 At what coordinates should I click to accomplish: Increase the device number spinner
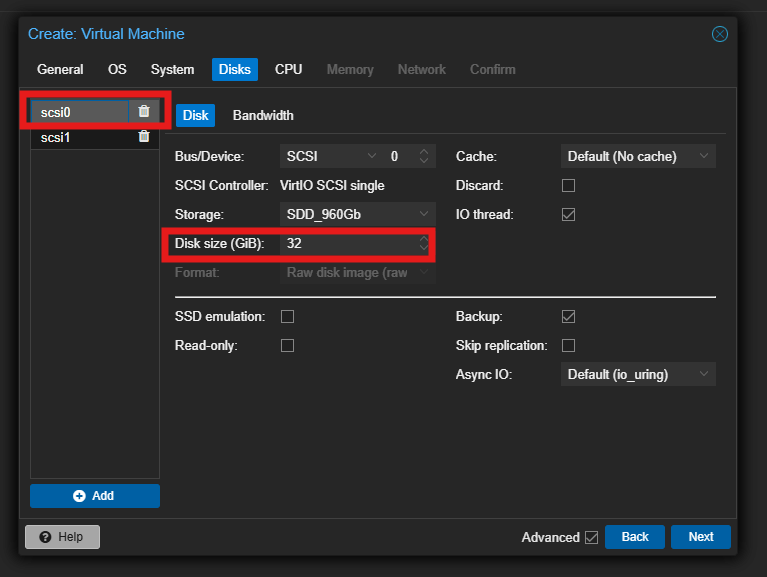pyautogui.click(x=424, y=152)
